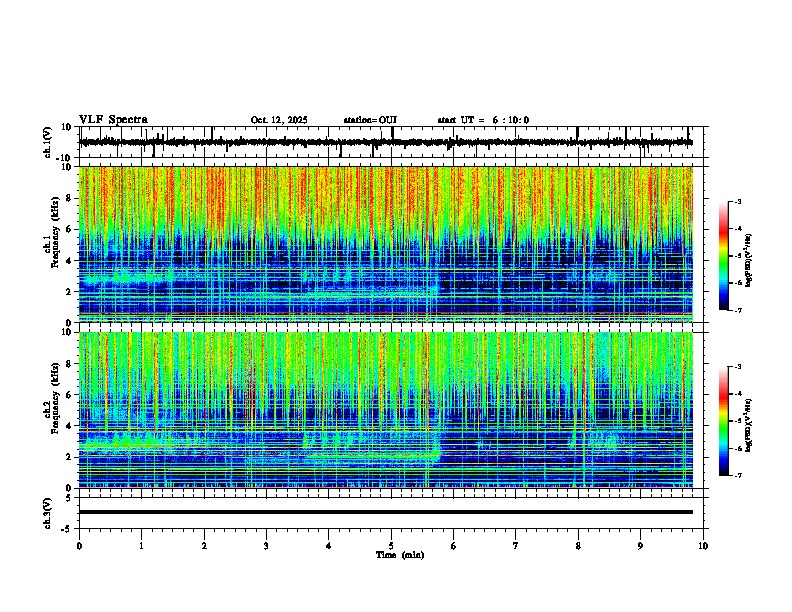The width and height of the screenshot is (792, 612).
Task: Click the 'station=OUI' label
Action: [x=370, y=120]
